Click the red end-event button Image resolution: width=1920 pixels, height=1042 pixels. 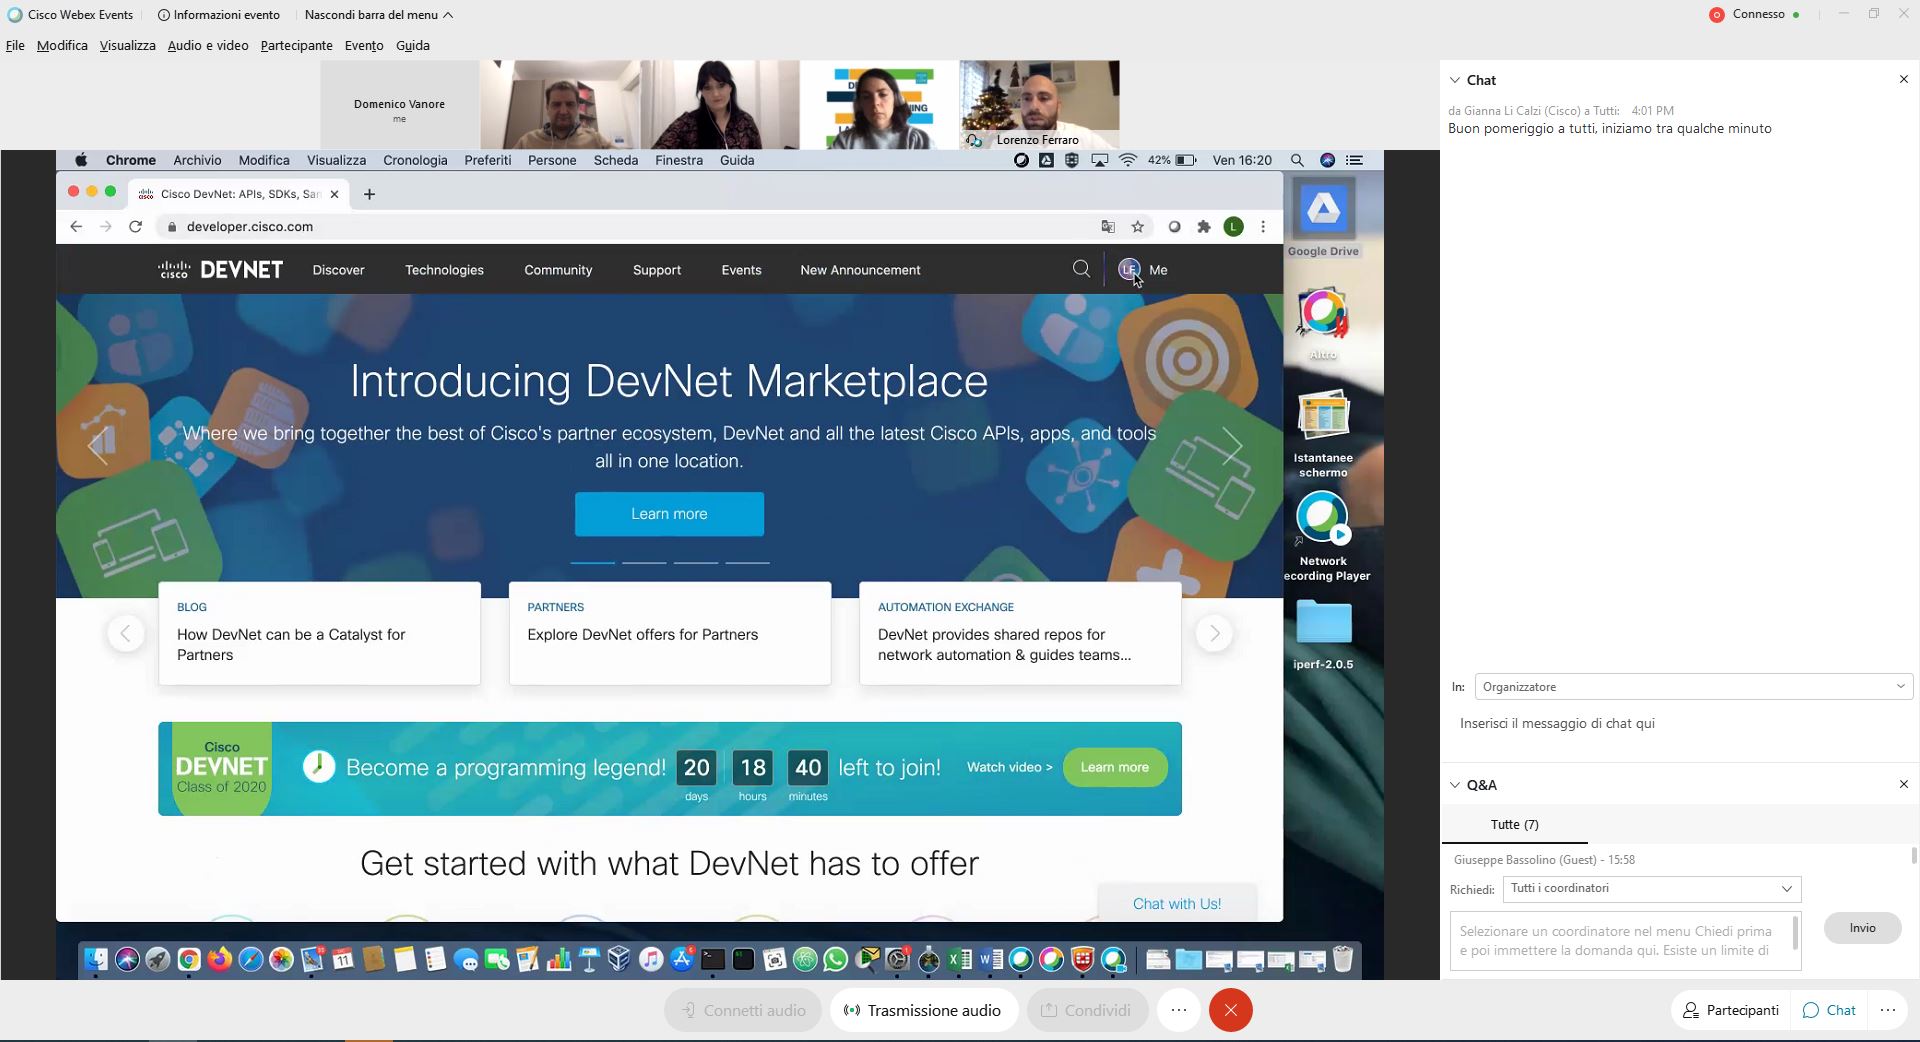click(x=1231, y=1010)
